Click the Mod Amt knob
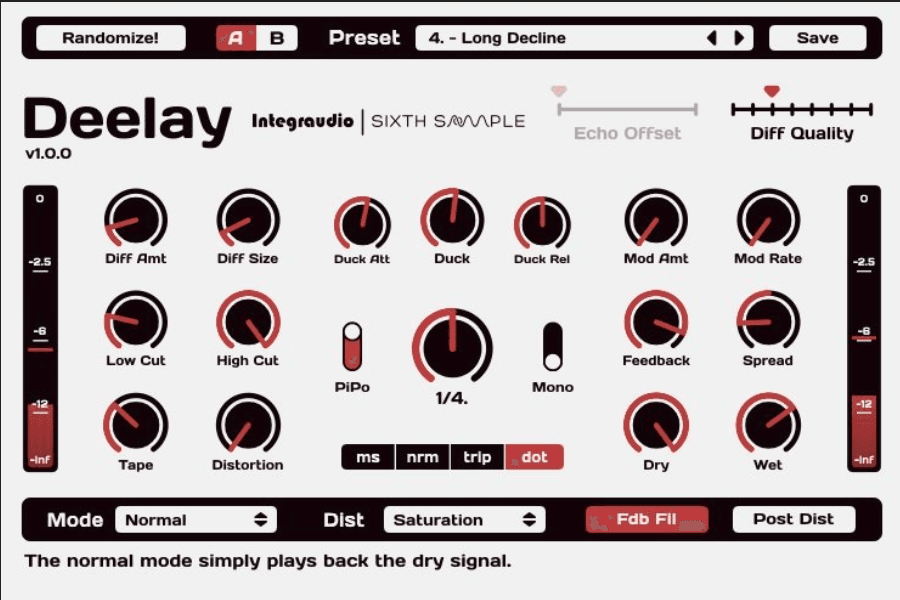Image resolution: width=900 pixels, height=600 pixels. (x=656, y=220)
